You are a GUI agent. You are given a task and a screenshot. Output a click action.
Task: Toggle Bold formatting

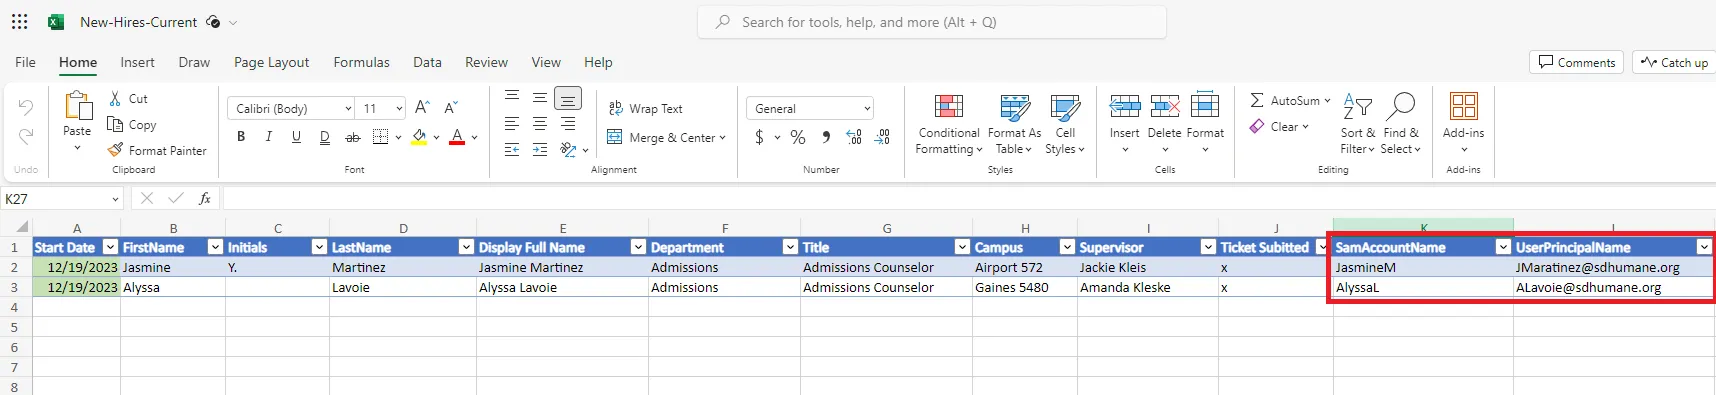240,137
